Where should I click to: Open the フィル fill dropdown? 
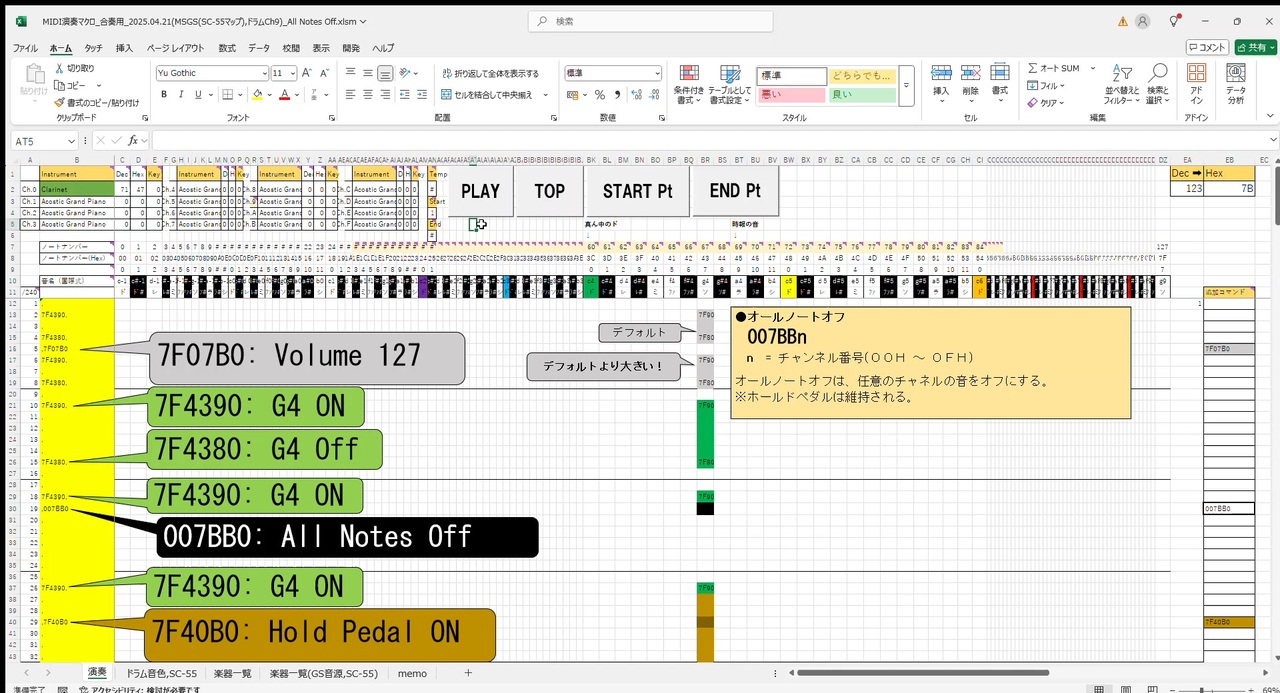pyautogui.click(x=1064, y=85)
